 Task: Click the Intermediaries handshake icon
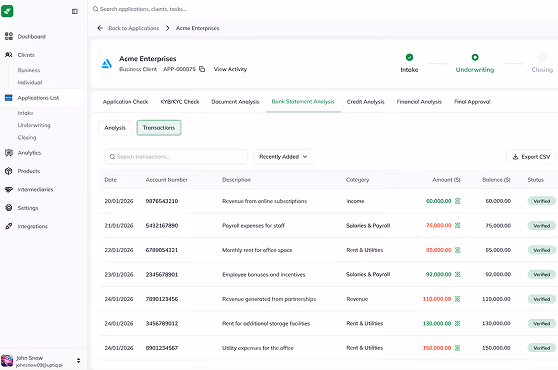[9, 190]
